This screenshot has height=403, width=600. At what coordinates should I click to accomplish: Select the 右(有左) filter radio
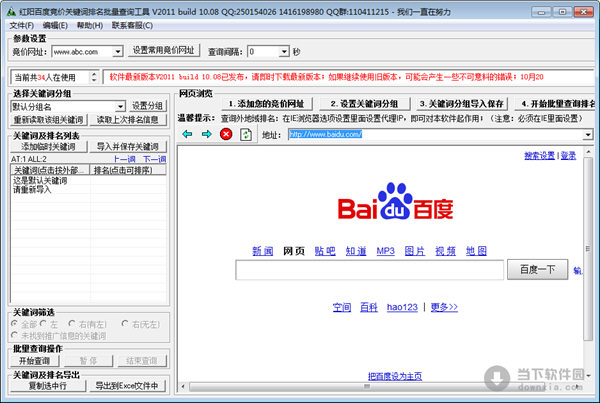click(72, 324)
